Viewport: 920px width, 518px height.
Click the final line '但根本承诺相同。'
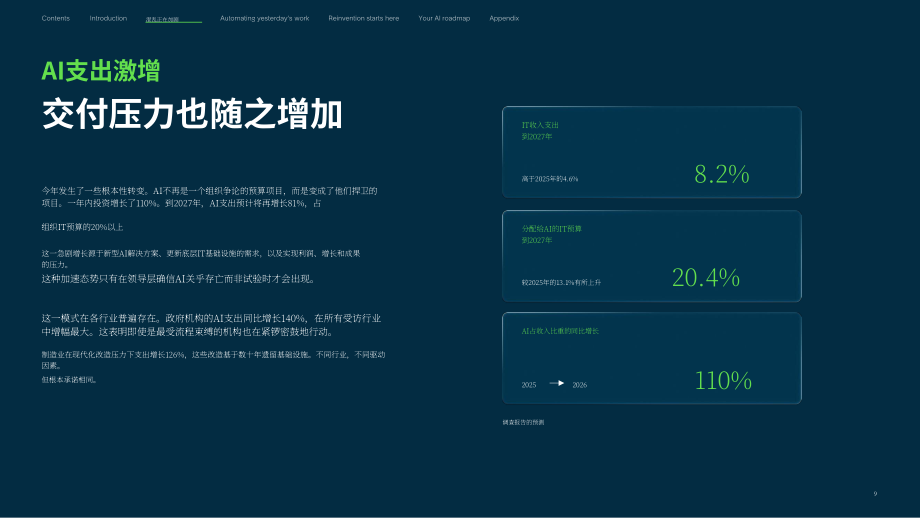70,380
